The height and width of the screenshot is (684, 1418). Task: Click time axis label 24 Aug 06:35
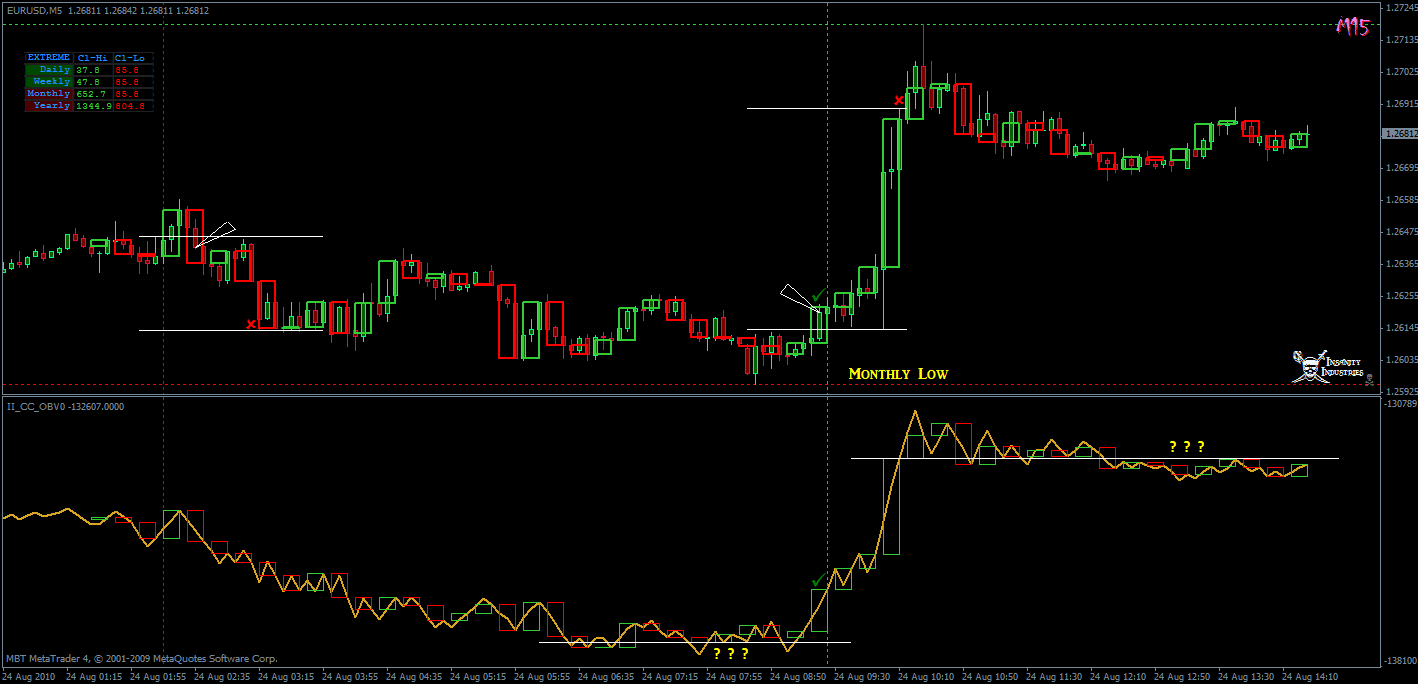(607, 677)
